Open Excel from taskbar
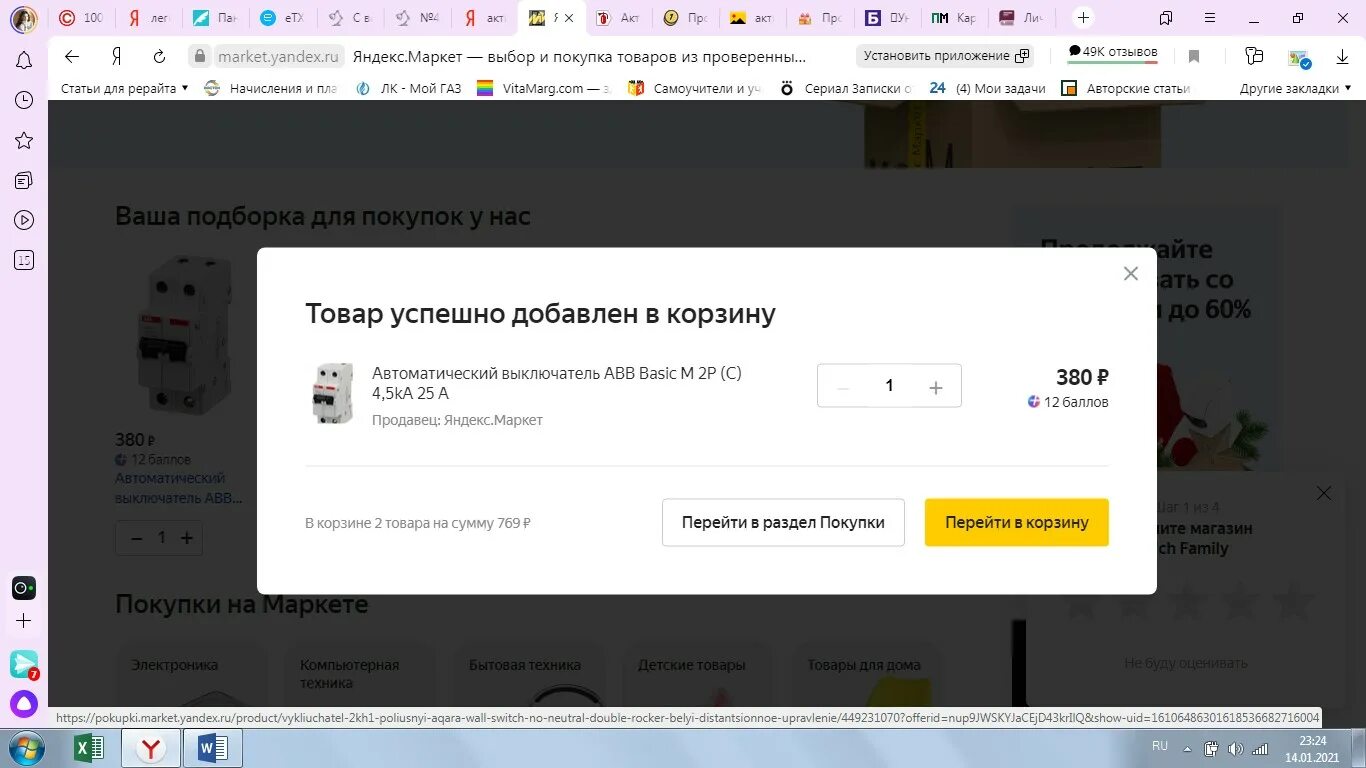 point(89,748)
